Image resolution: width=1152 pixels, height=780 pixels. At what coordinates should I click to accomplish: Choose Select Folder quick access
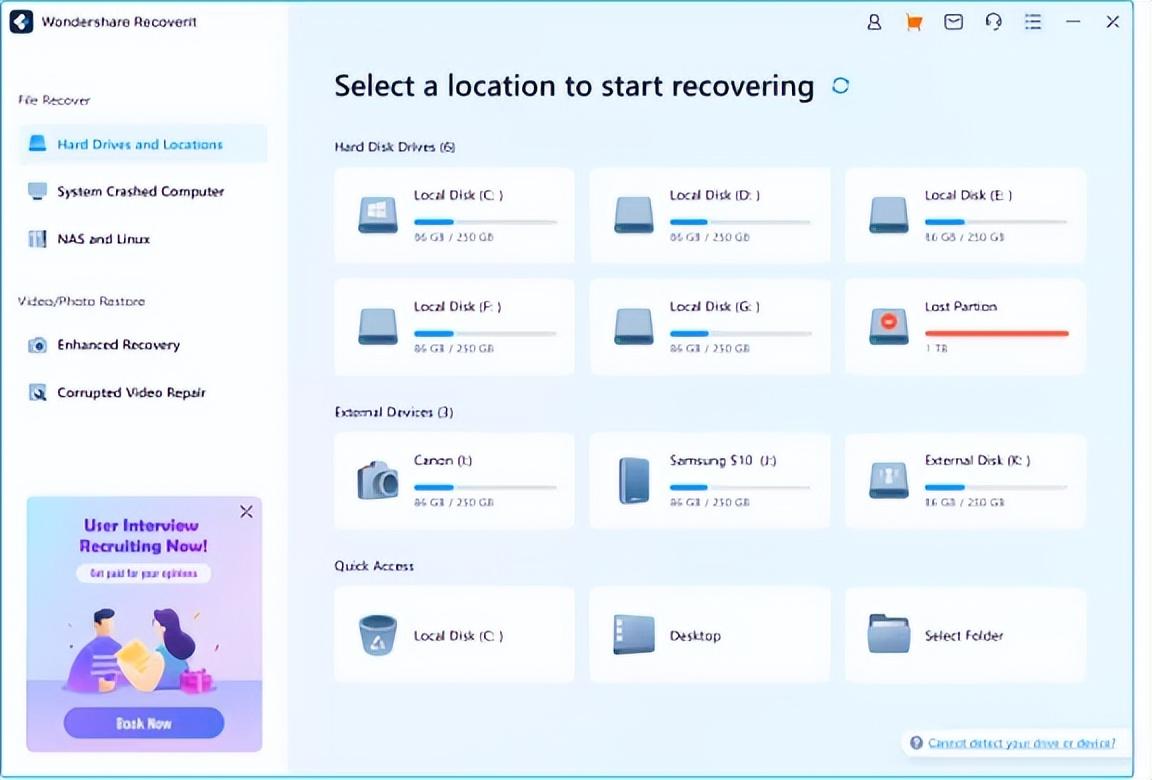[x=965, y=635]
